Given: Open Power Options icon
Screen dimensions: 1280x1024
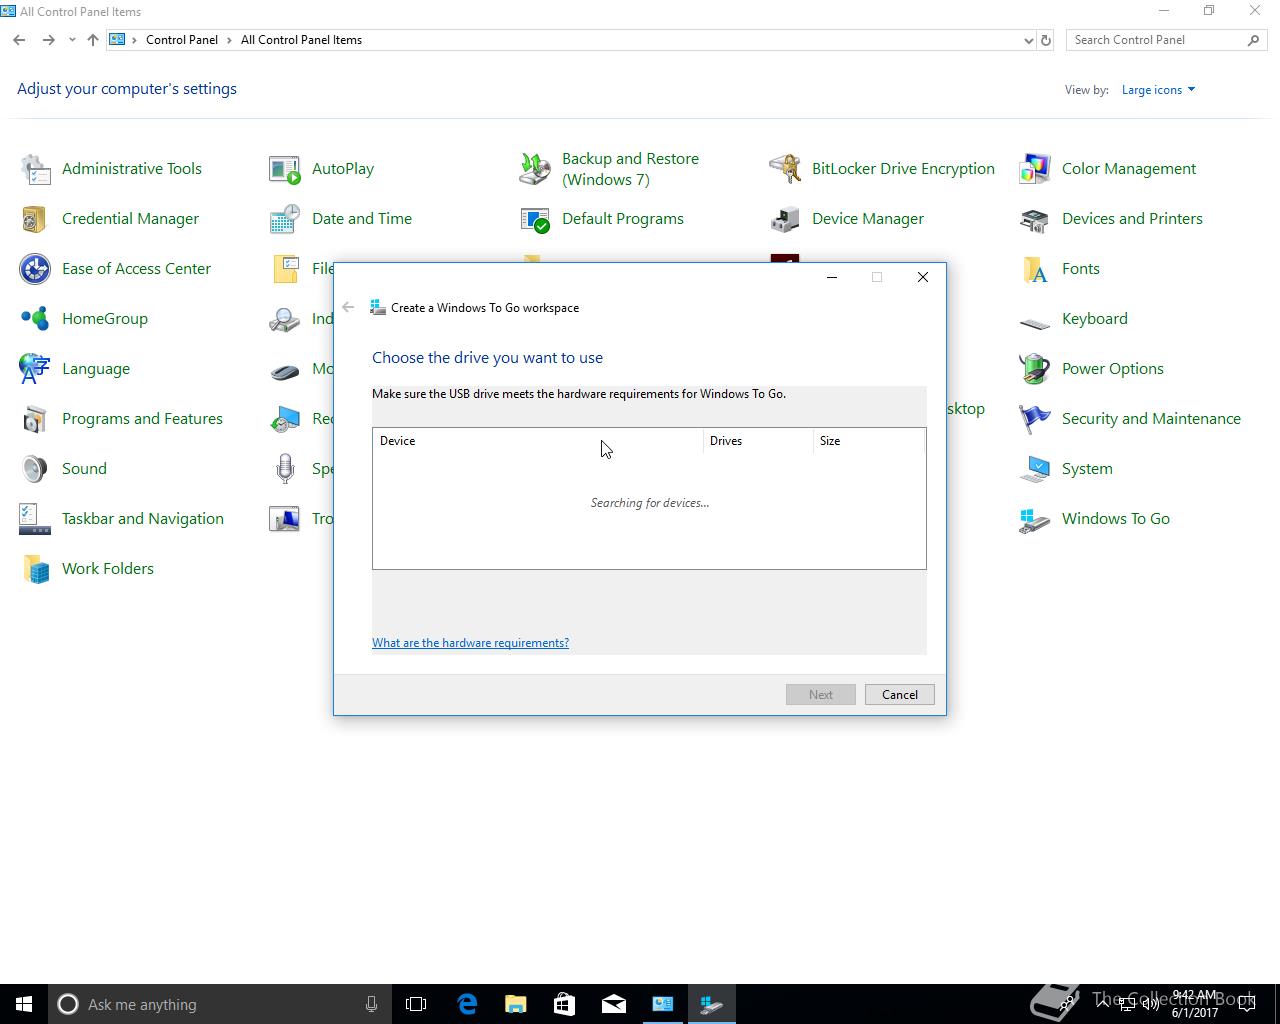Looking at the screenshot, I should click(1035, 369).
